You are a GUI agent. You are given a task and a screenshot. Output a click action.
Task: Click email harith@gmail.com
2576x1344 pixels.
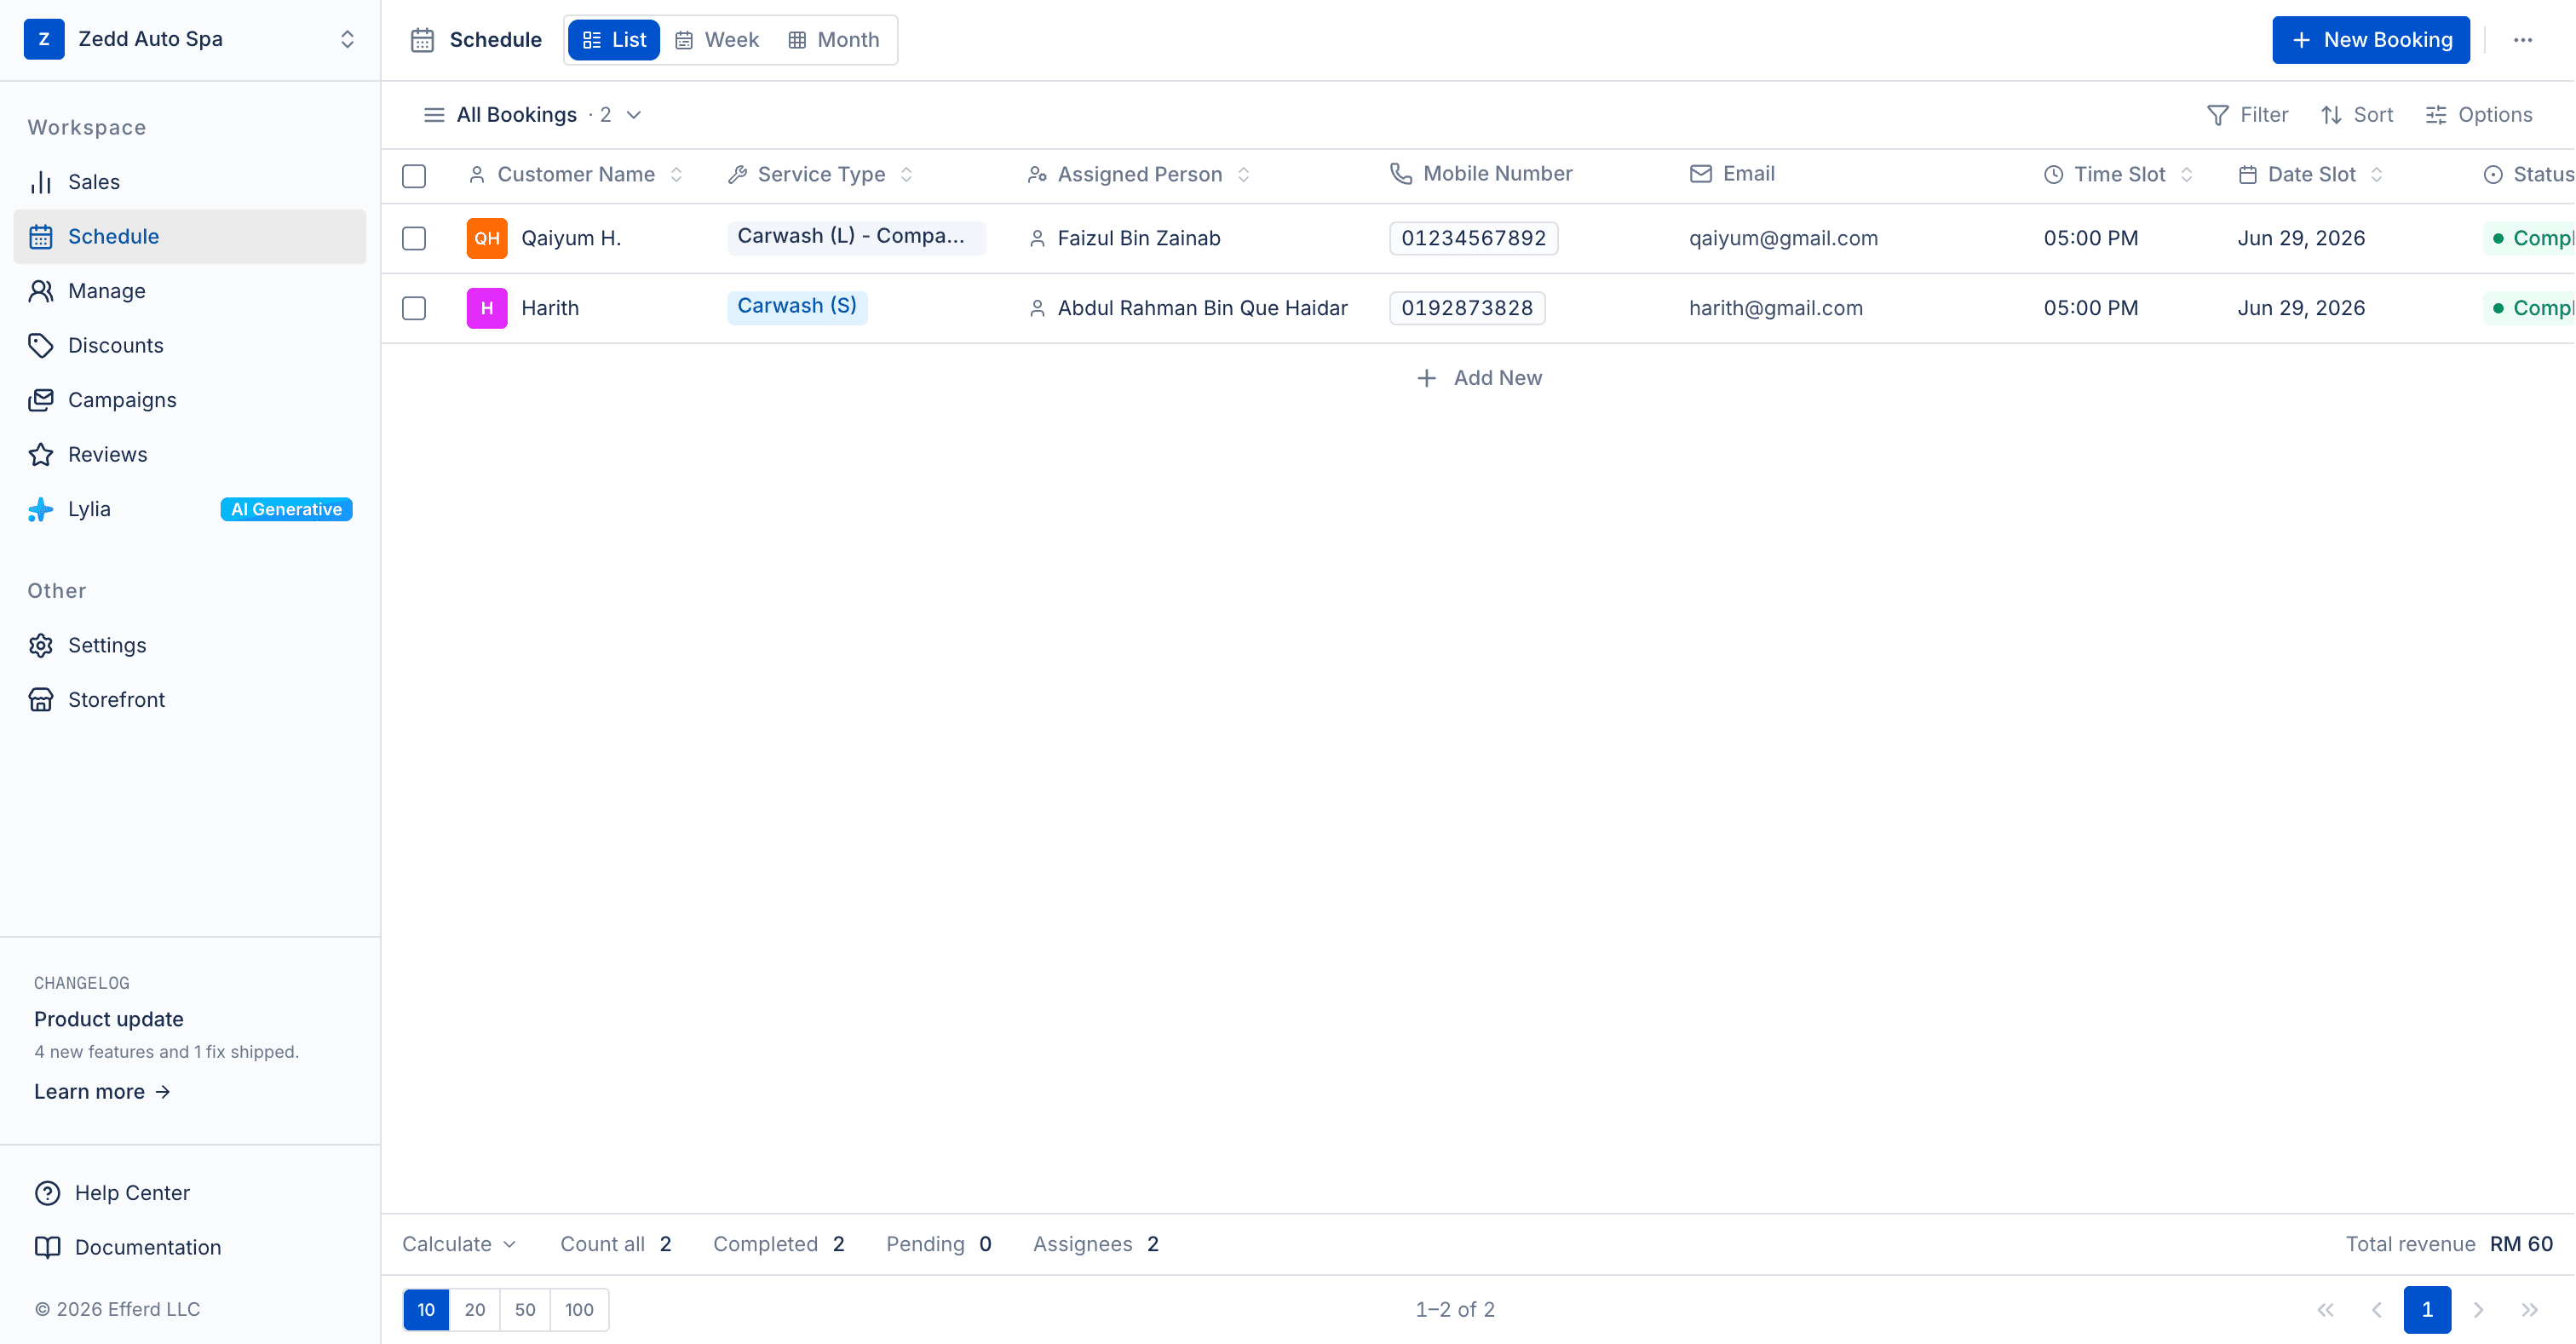1776,308
